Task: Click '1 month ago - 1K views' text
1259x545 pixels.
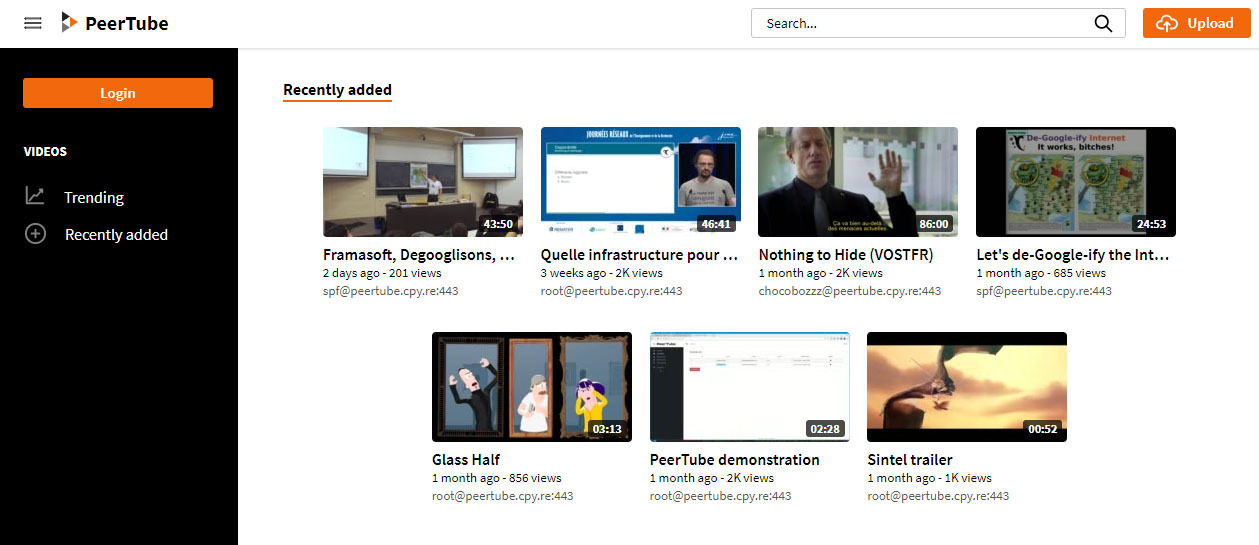Action: (x=929, y=478)
